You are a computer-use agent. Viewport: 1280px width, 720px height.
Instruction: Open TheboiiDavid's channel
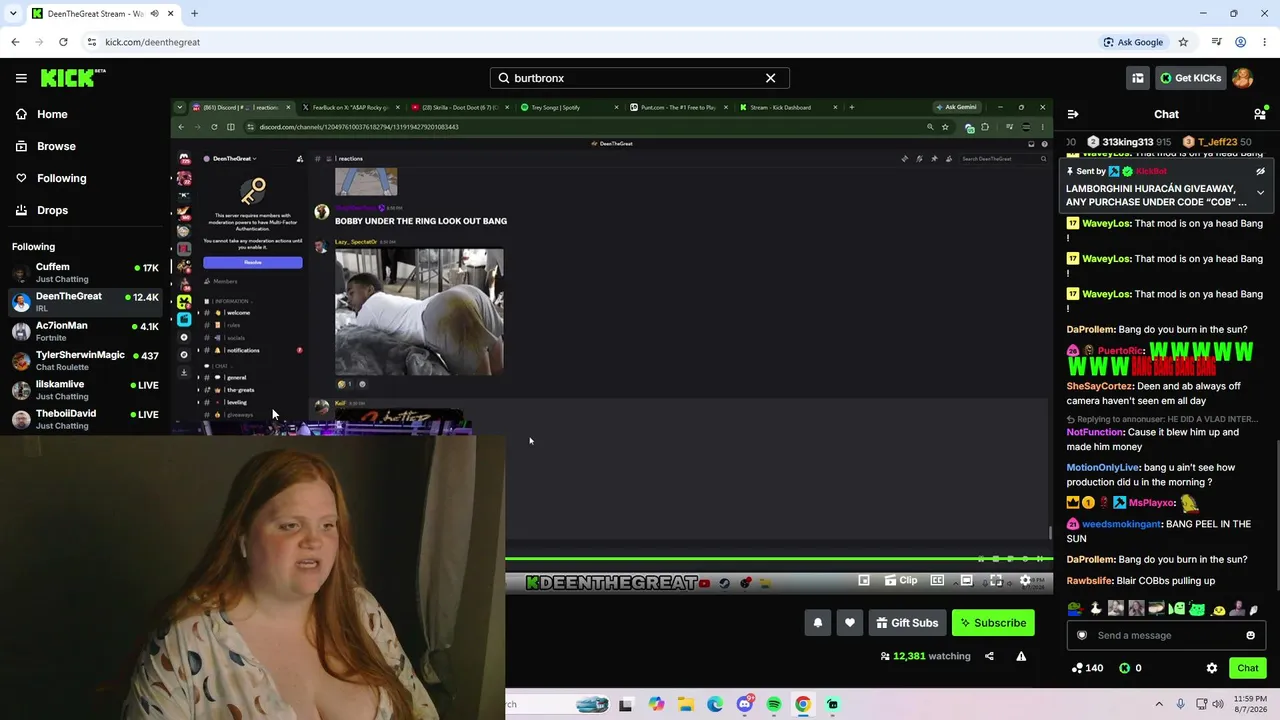pos(85,418)
